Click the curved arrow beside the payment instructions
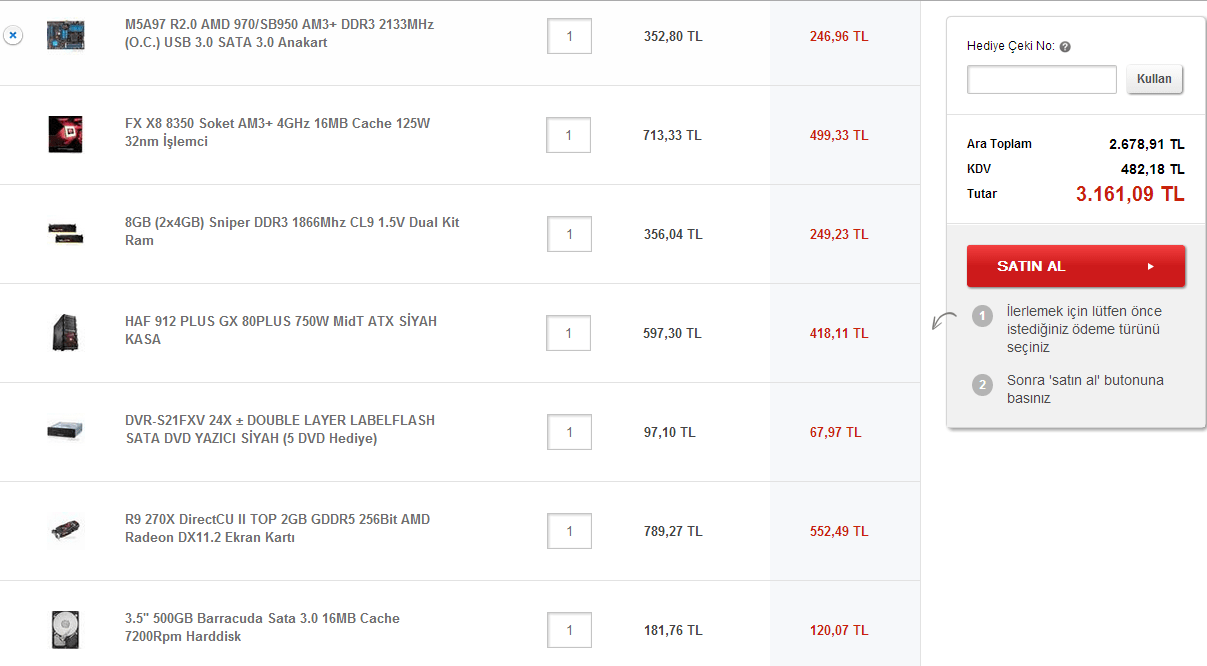This screenshot has height=666, width=1207. (x=942, y=322)
